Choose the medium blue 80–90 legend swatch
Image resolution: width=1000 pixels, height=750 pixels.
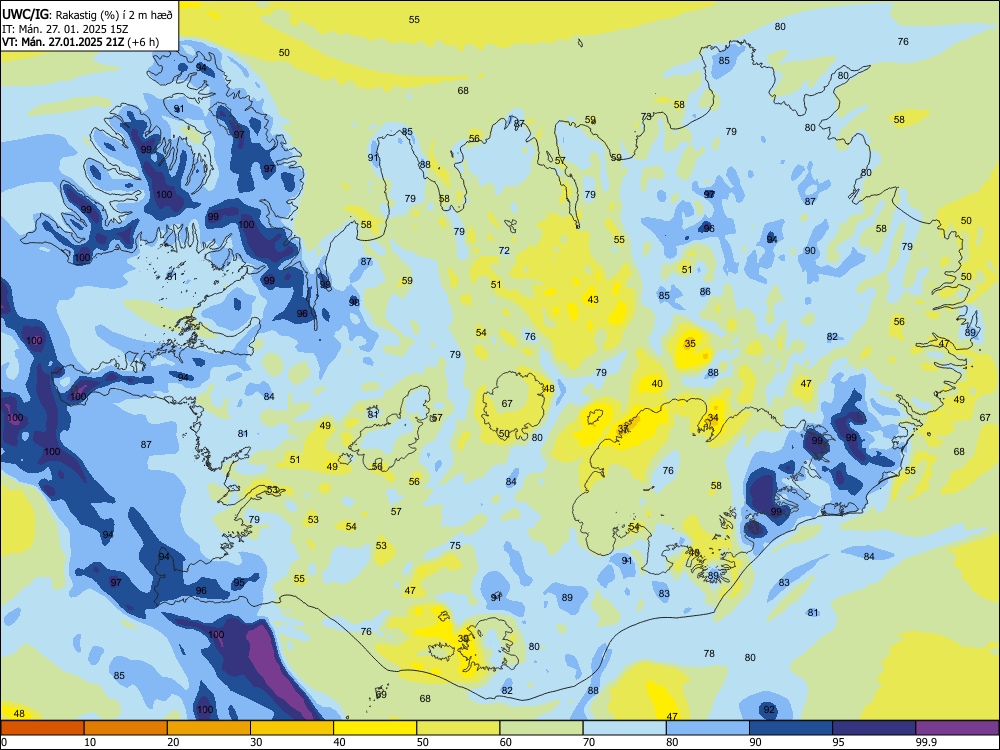pos(708,728)
